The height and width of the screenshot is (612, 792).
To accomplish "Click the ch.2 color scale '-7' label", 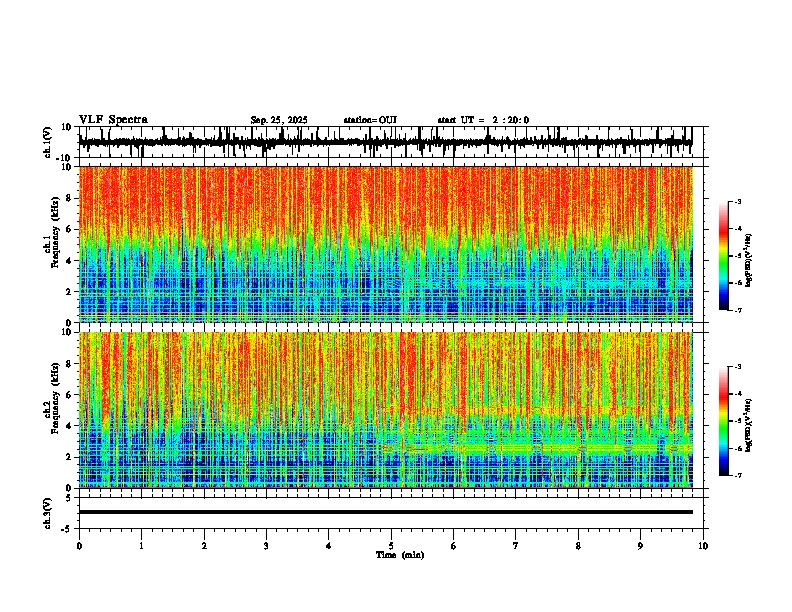I will (x=737, y=476).
